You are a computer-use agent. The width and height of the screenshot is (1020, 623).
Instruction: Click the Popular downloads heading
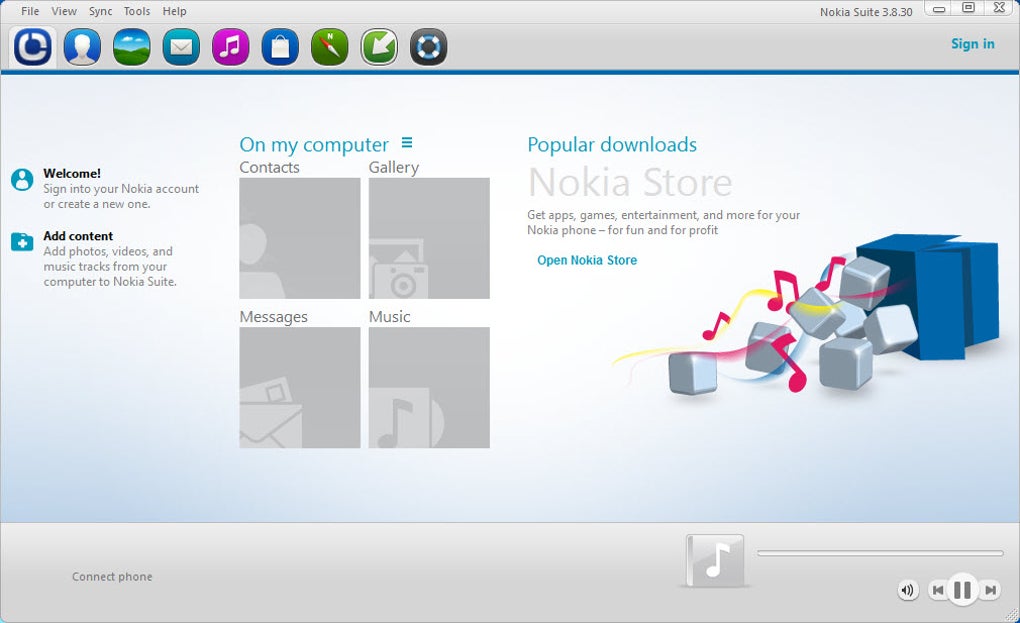tap(612, 144)
